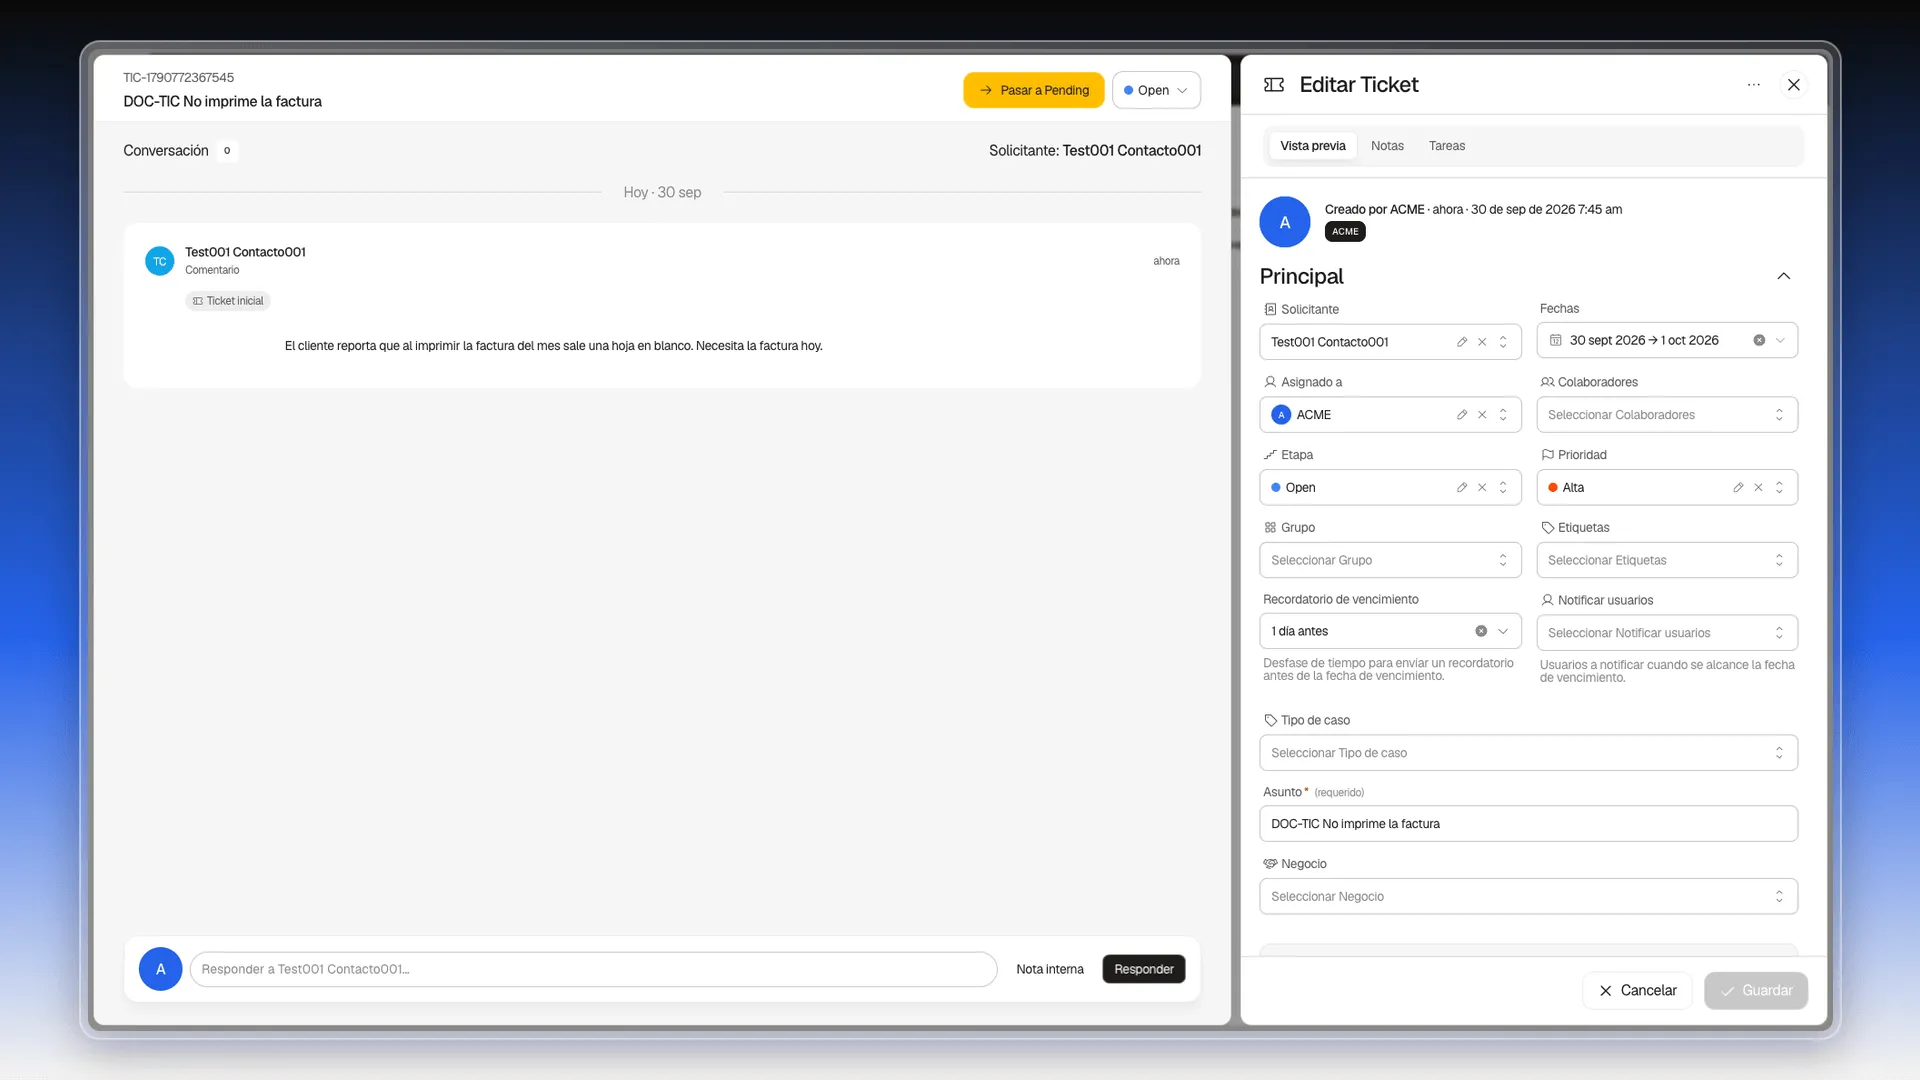Screen dimensions: 1920x1080
Task: Open Seleccionar Tipo de caso dropdown
Action: 1528,753
